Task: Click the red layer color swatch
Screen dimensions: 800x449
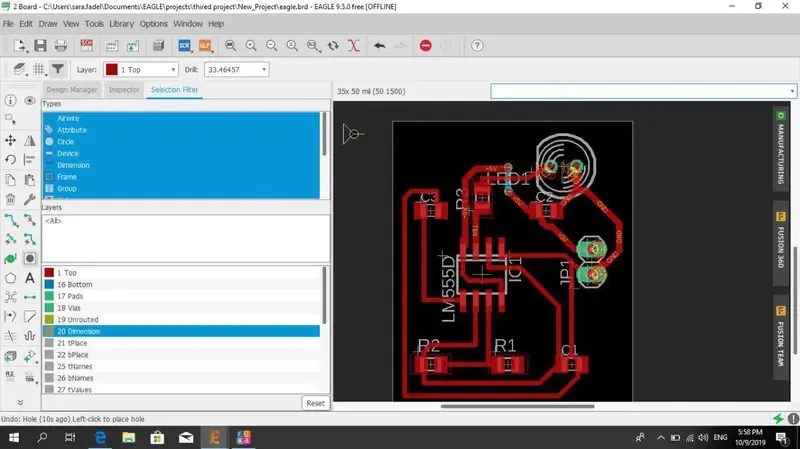Action: 111,70
